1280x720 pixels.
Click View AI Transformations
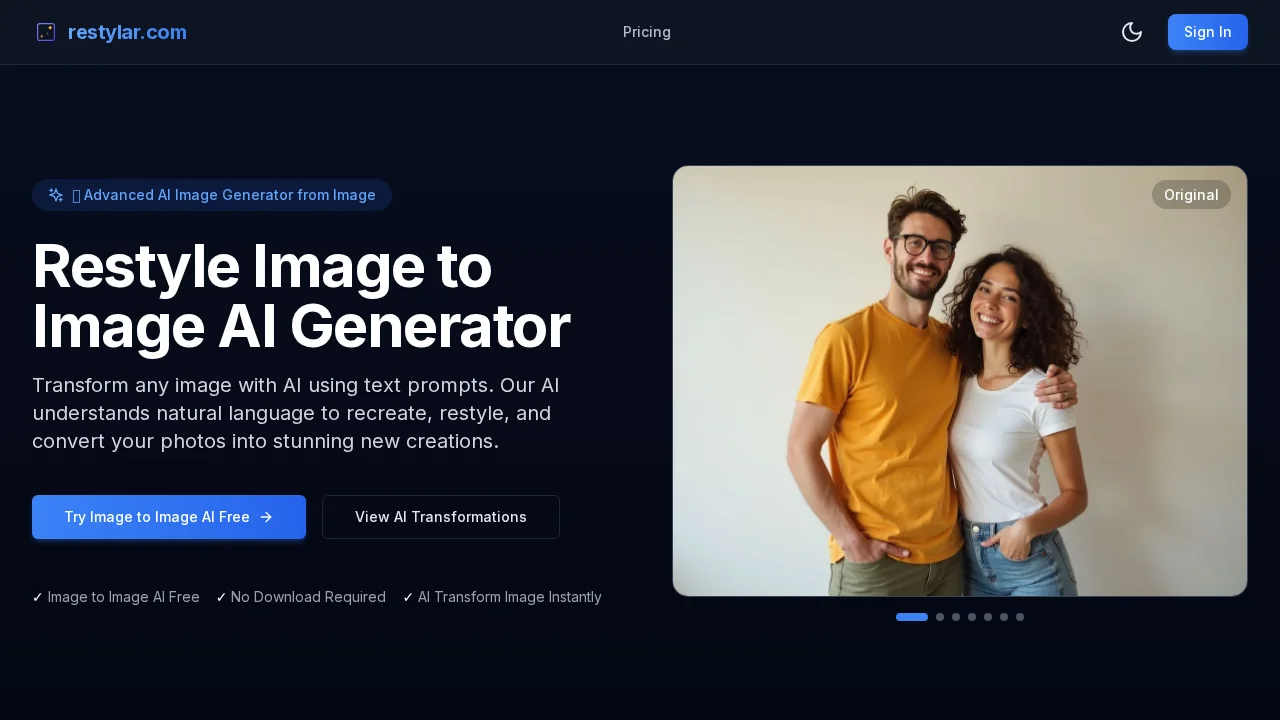441,517
